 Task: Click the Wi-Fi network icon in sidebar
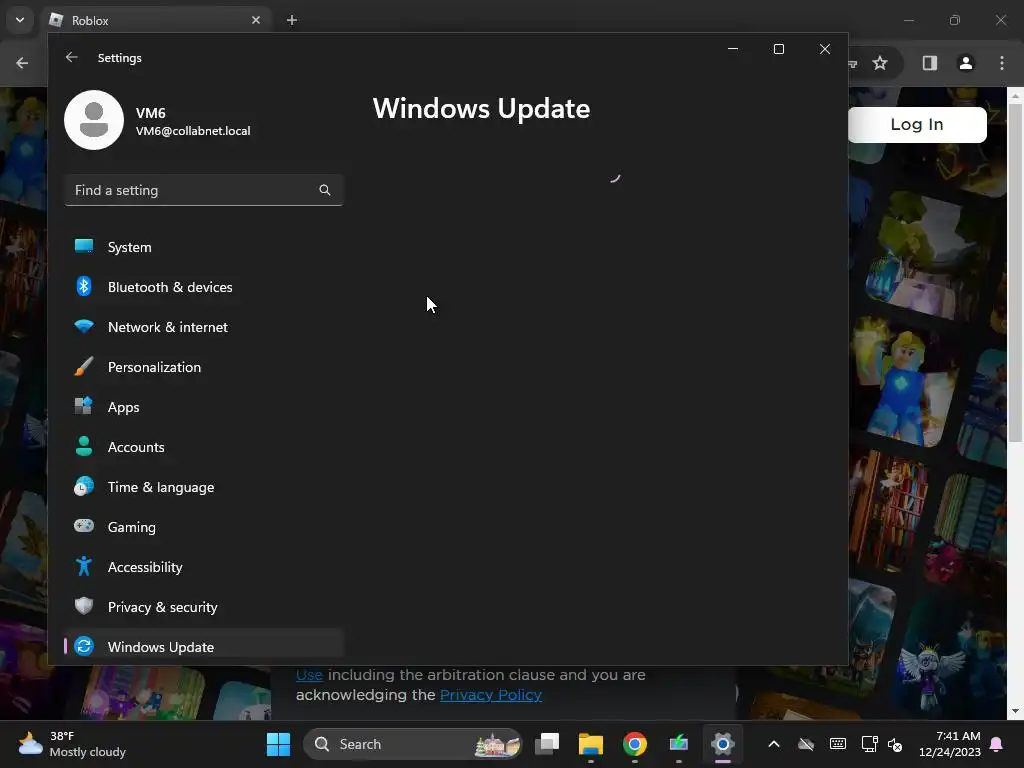[84, 326]
